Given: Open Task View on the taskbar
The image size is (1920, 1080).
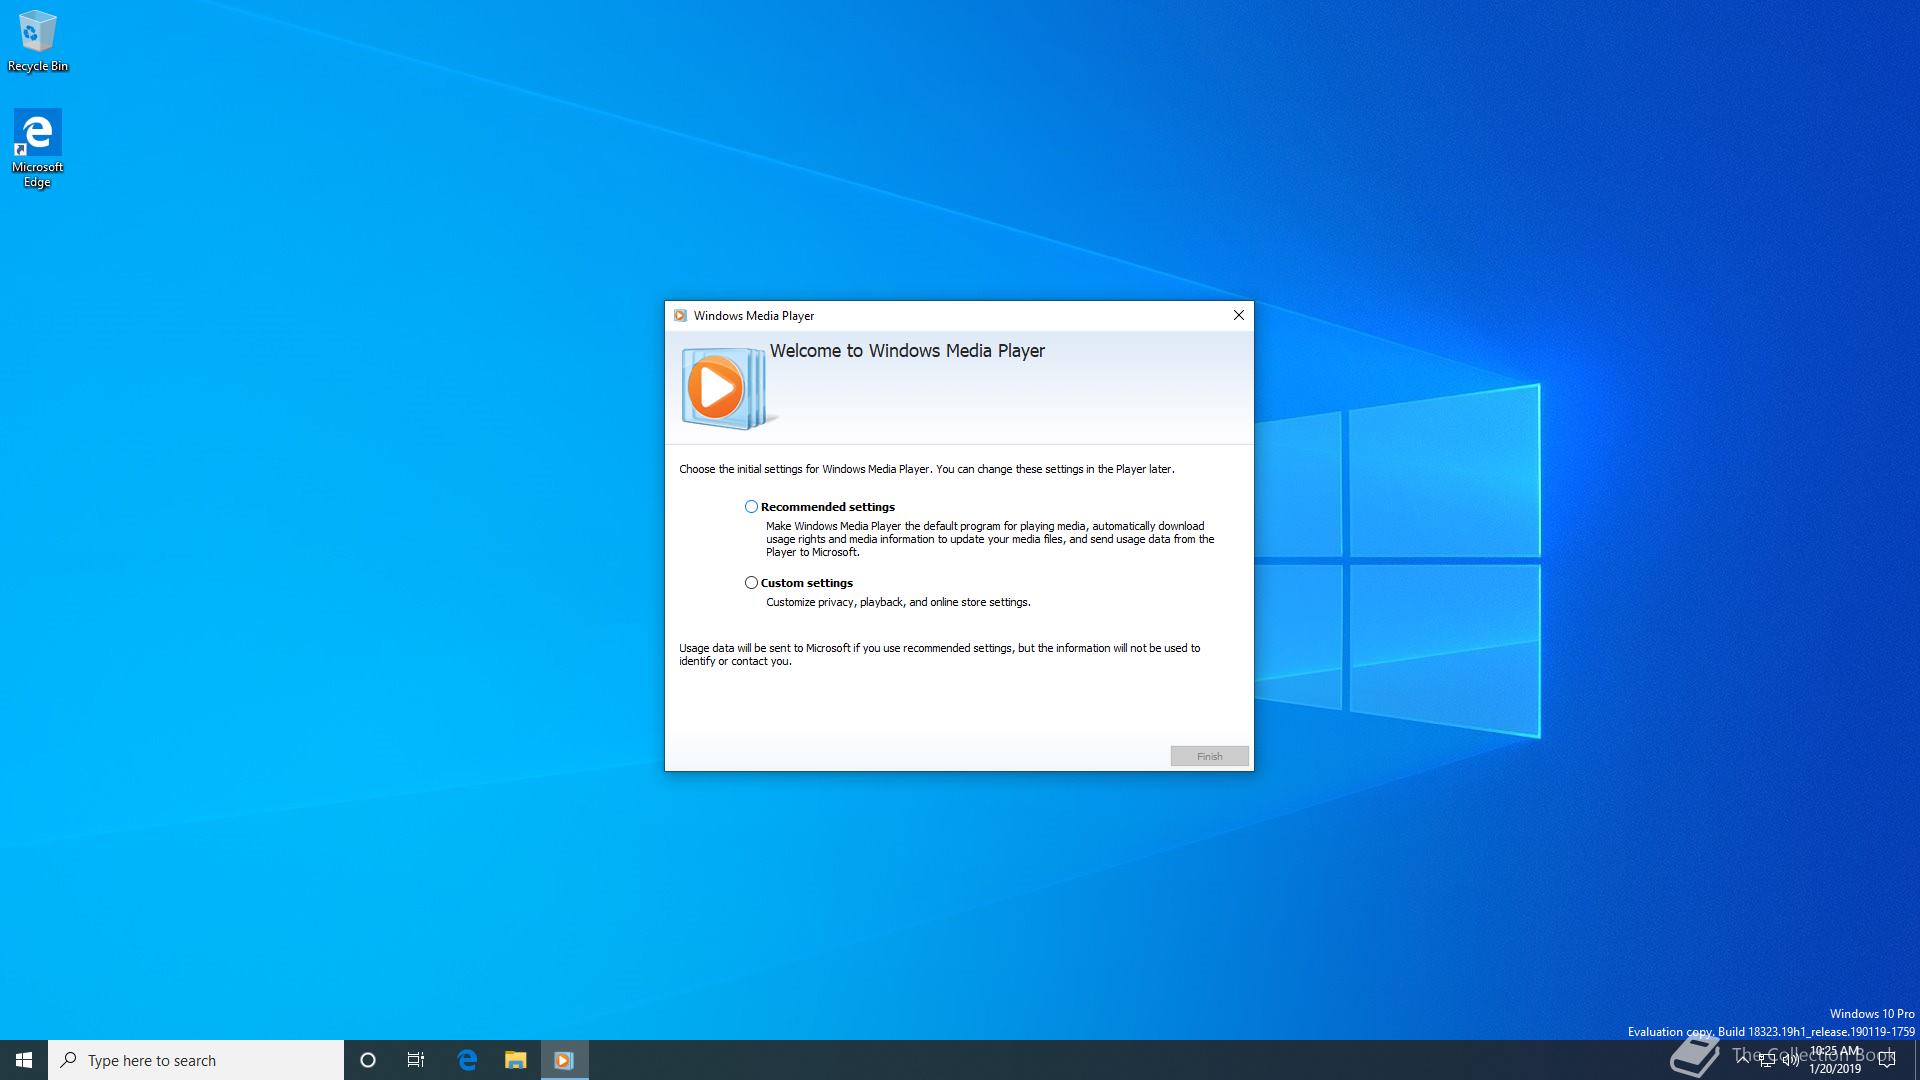Looking at the screenshot, I should tap(416, 1060).
